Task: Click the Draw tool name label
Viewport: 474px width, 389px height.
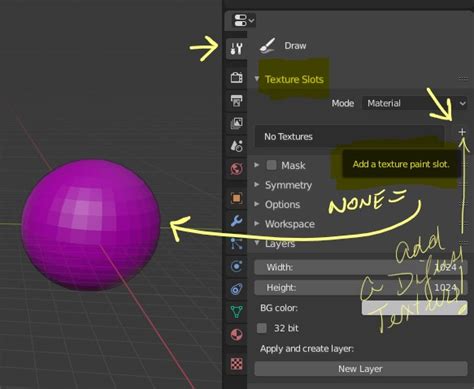Action: click(x=295, y=46)
